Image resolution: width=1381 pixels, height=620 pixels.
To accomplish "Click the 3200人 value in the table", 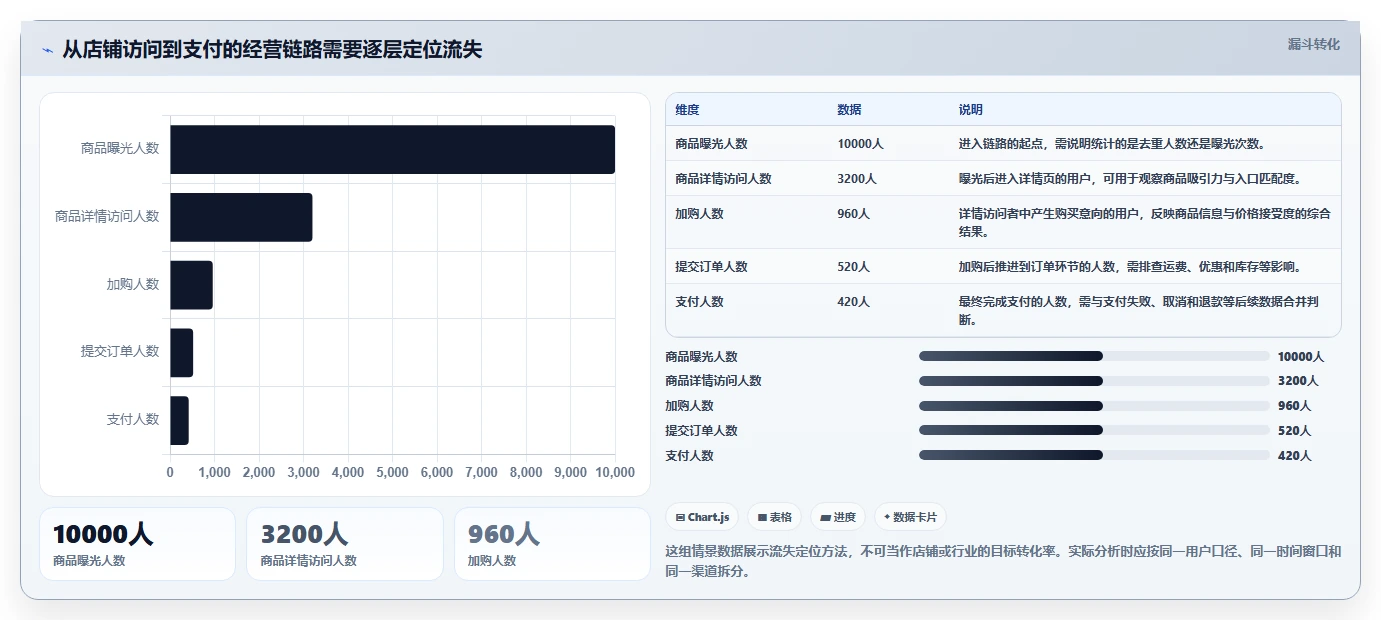I will pyautogui.click(x=857, y=179).
